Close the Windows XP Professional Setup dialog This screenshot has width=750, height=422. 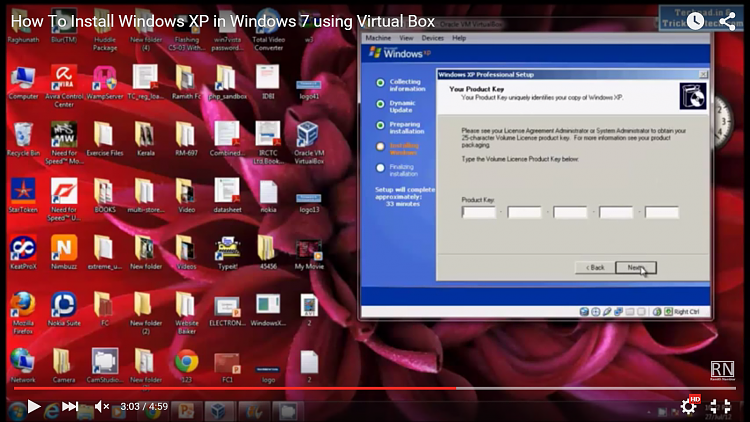point(703,74)
